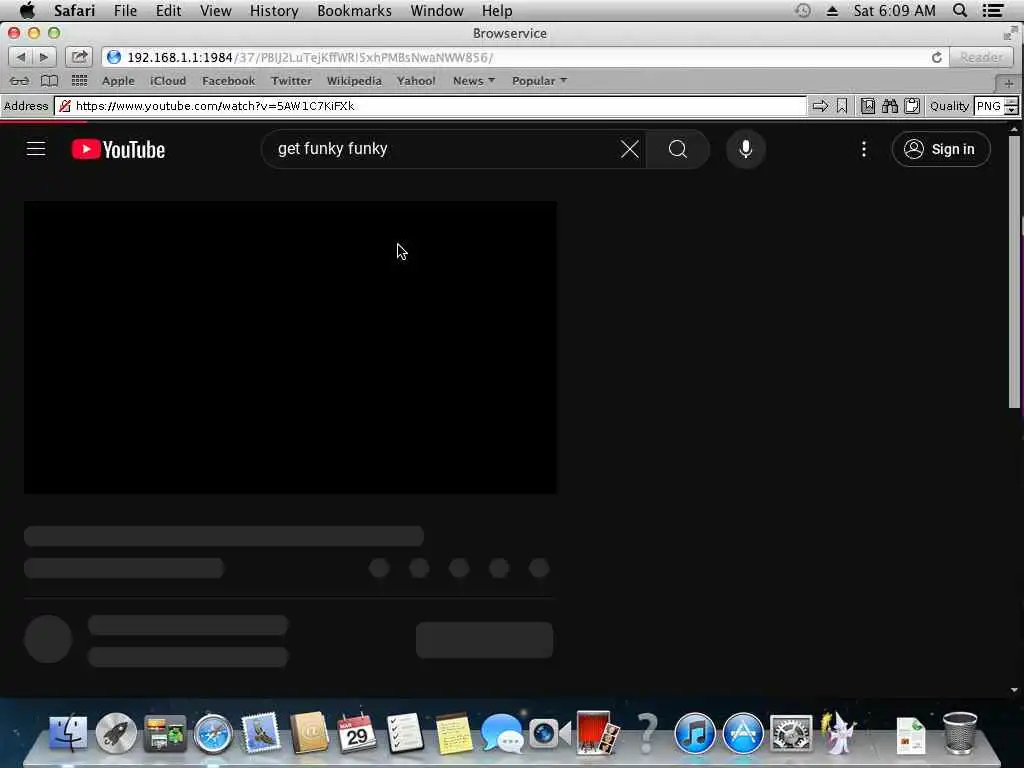Click the Browservice binoculars find icon
The width and height of the screenshot is (1024, 768).
[889, 106]
